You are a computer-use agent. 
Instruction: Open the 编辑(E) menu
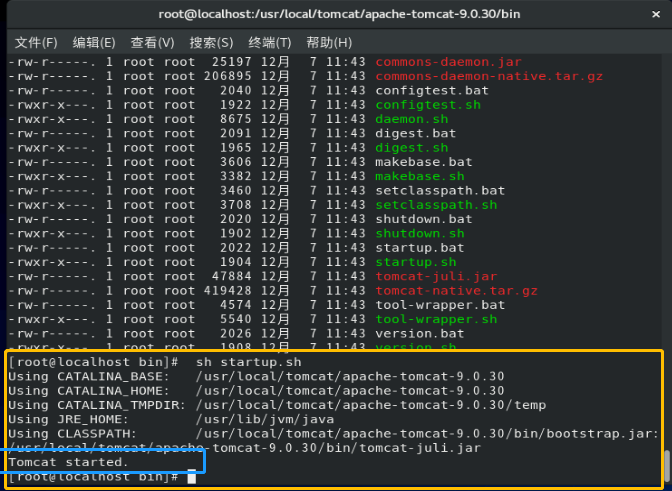click(94, 42)
